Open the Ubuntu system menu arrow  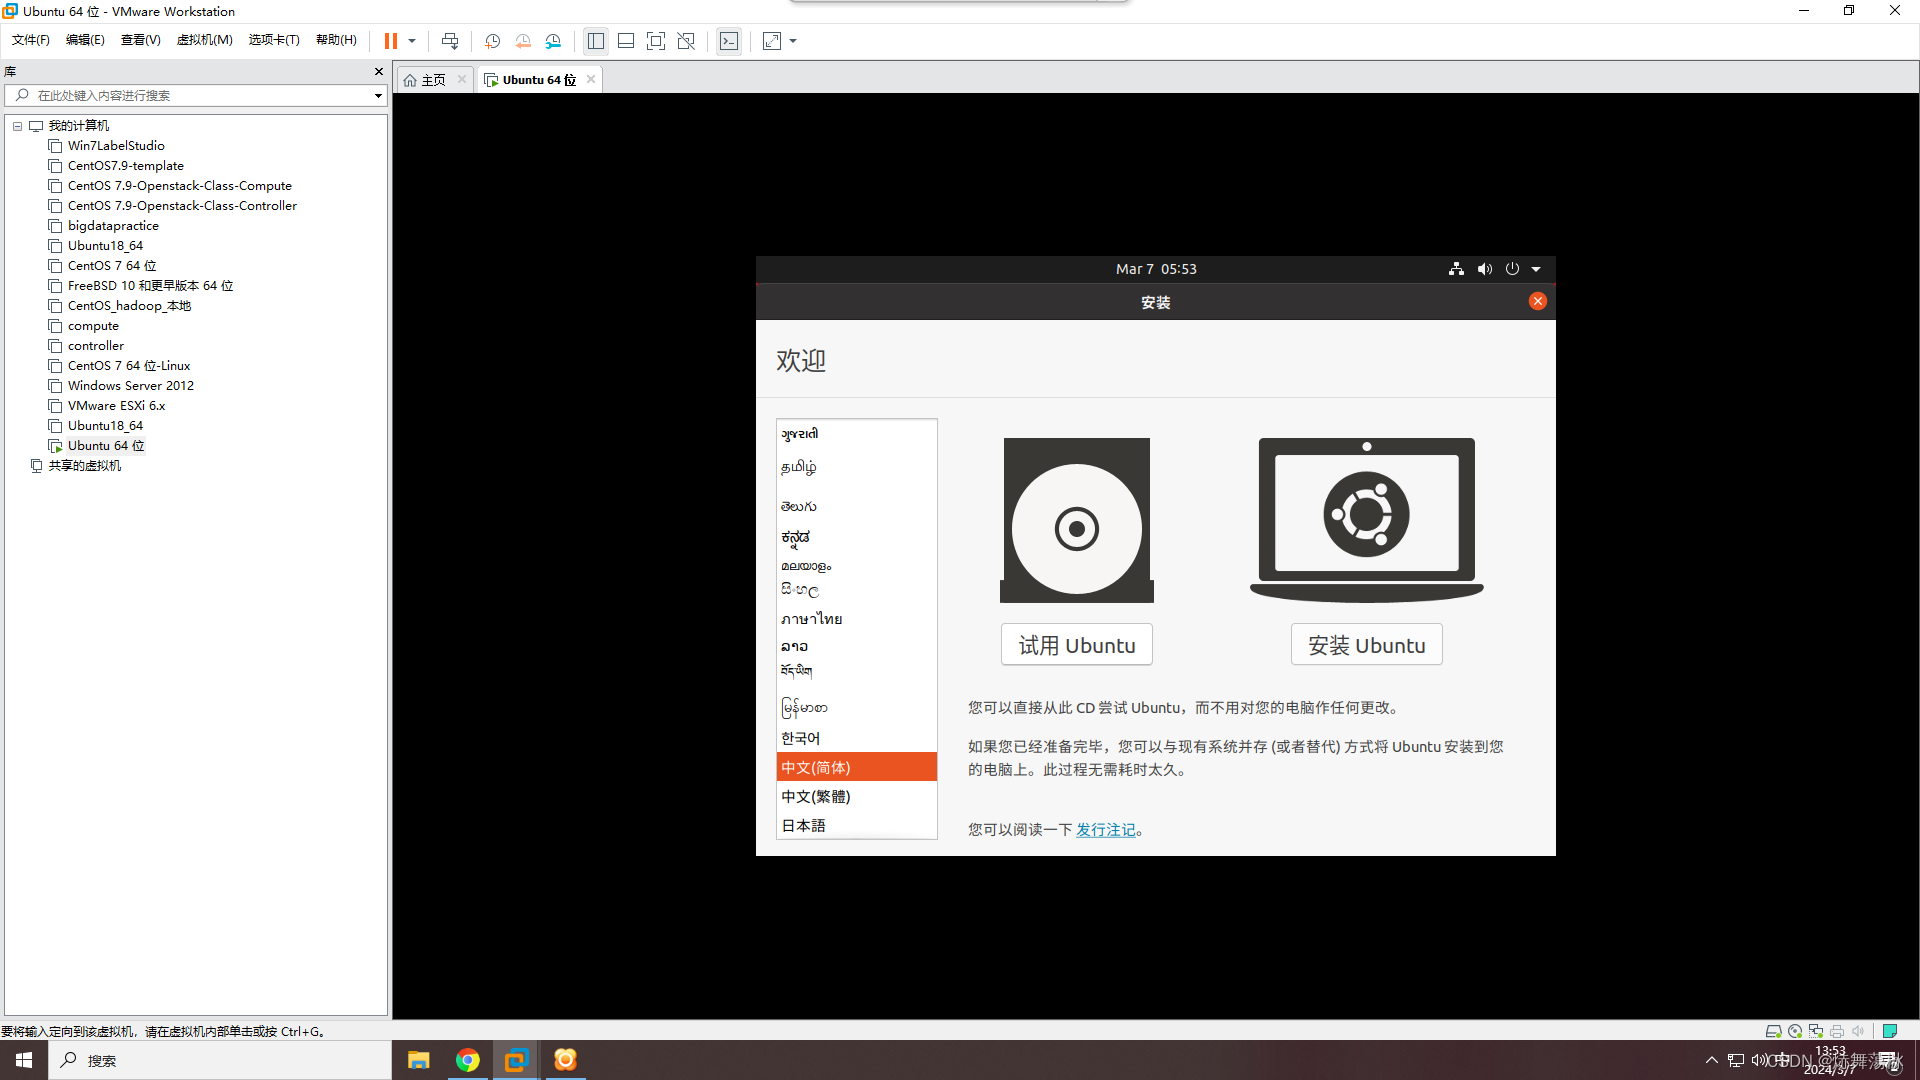pyautogui.click(x=1536, y=269)
